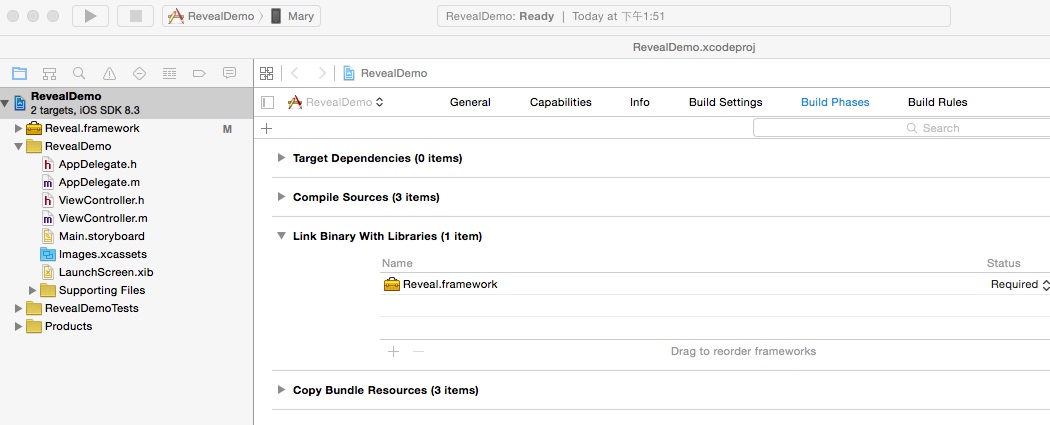Open the Test navigator diamond icon
The image size is (1050, 425).
(139, 73)
